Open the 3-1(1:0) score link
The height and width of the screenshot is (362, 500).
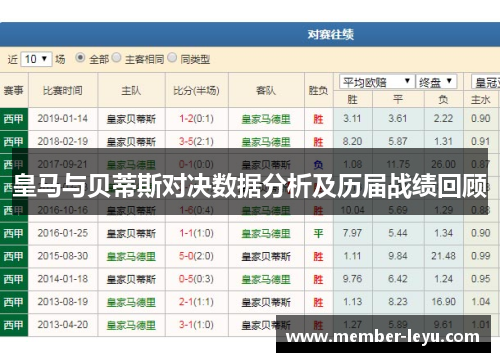(196, 325)
